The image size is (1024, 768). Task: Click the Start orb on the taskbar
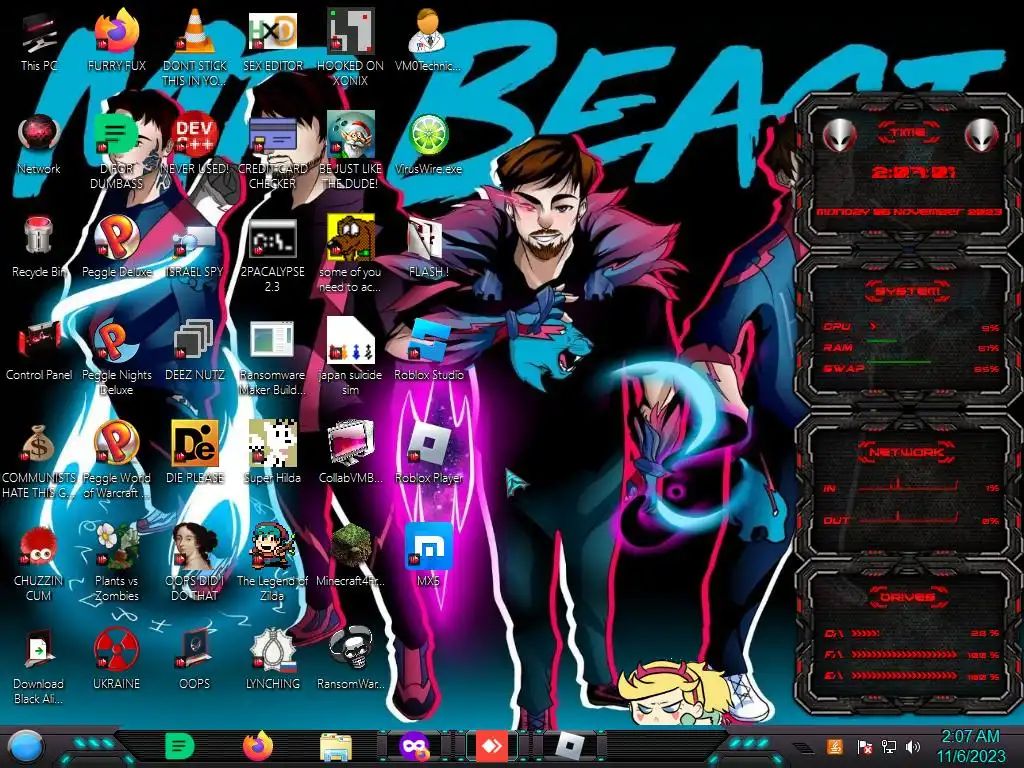pos(26,747)
